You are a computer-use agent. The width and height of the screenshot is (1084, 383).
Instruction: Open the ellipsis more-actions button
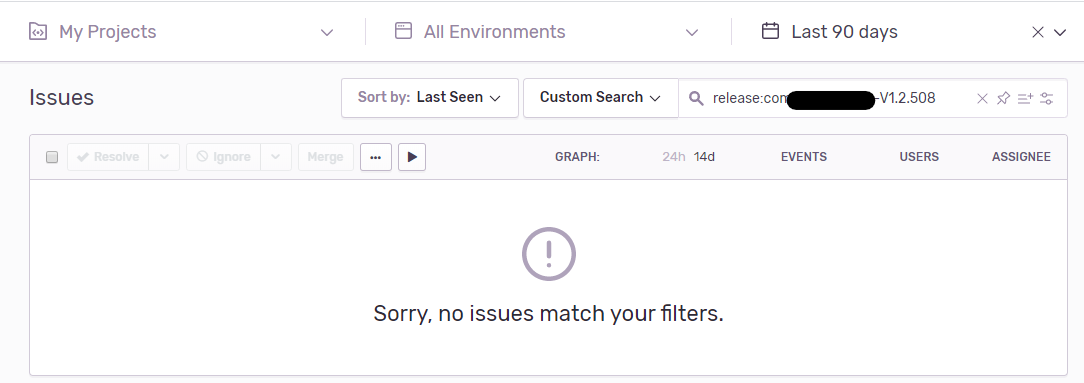click(x=375, y=157)
